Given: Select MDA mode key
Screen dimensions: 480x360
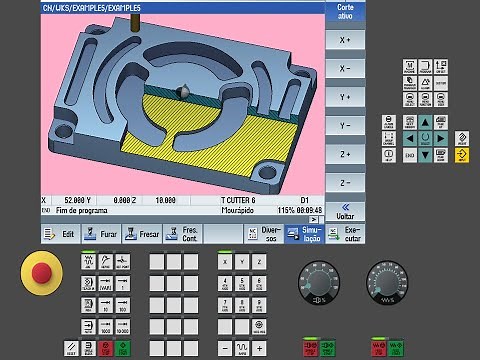Looking at the screenshot, I should pos(88,305).
